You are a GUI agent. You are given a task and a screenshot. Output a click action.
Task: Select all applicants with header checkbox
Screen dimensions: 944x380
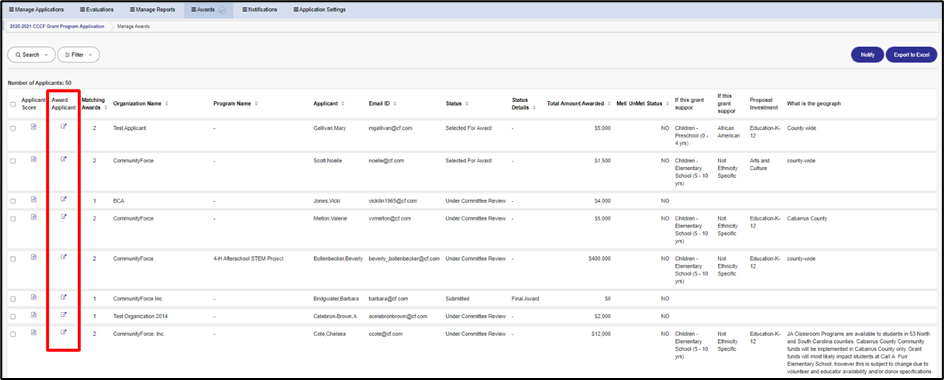click(13, 104)
